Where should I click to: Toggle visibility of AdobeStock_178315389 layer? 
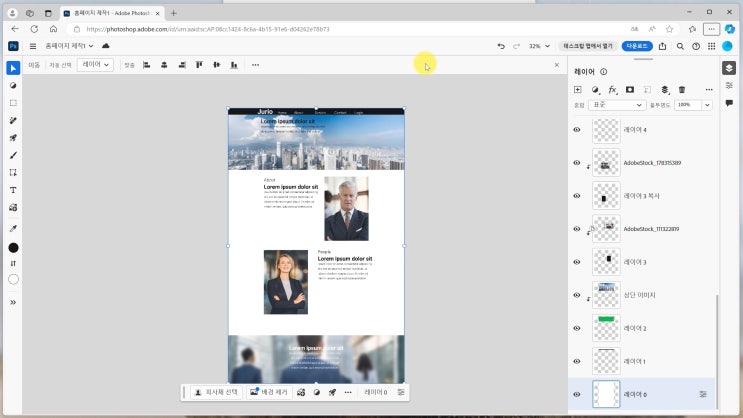click(x=577, y=163)
